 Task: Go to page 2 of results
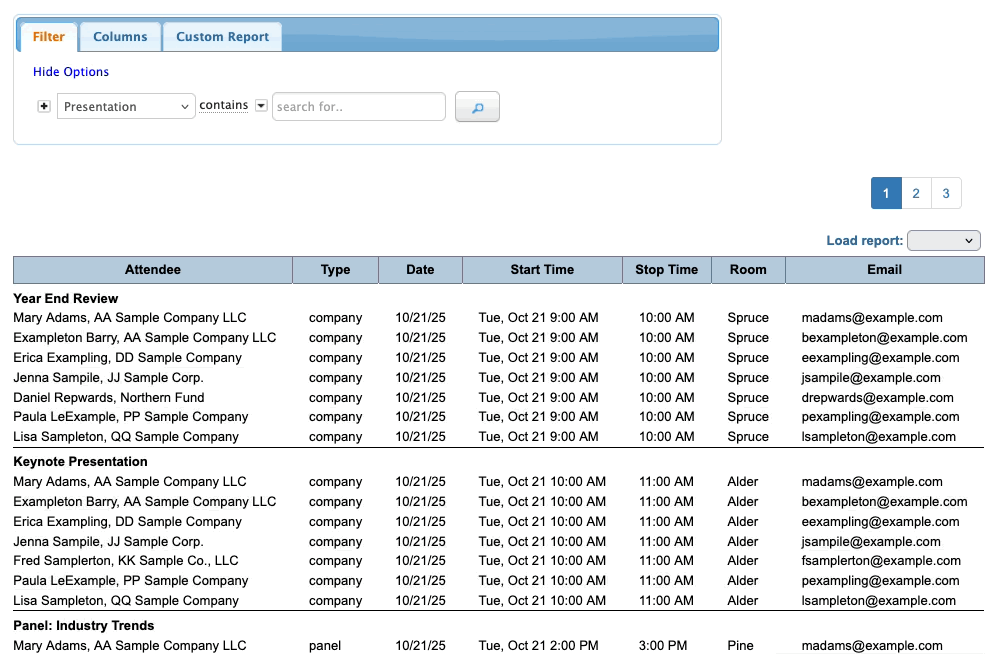(916, 194)
